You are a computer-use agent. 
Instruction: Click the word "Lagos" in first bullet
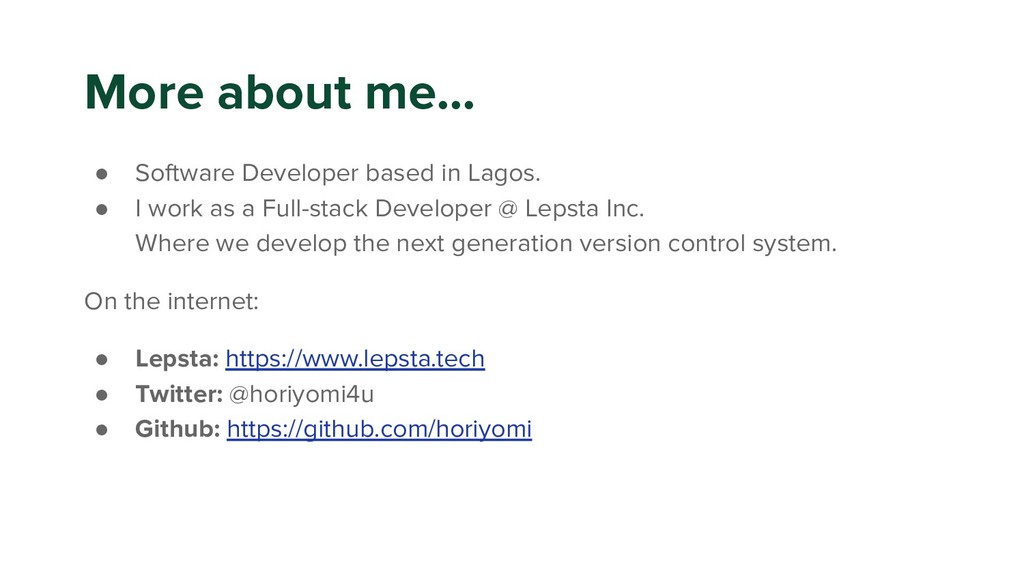(x=503, y=174)
